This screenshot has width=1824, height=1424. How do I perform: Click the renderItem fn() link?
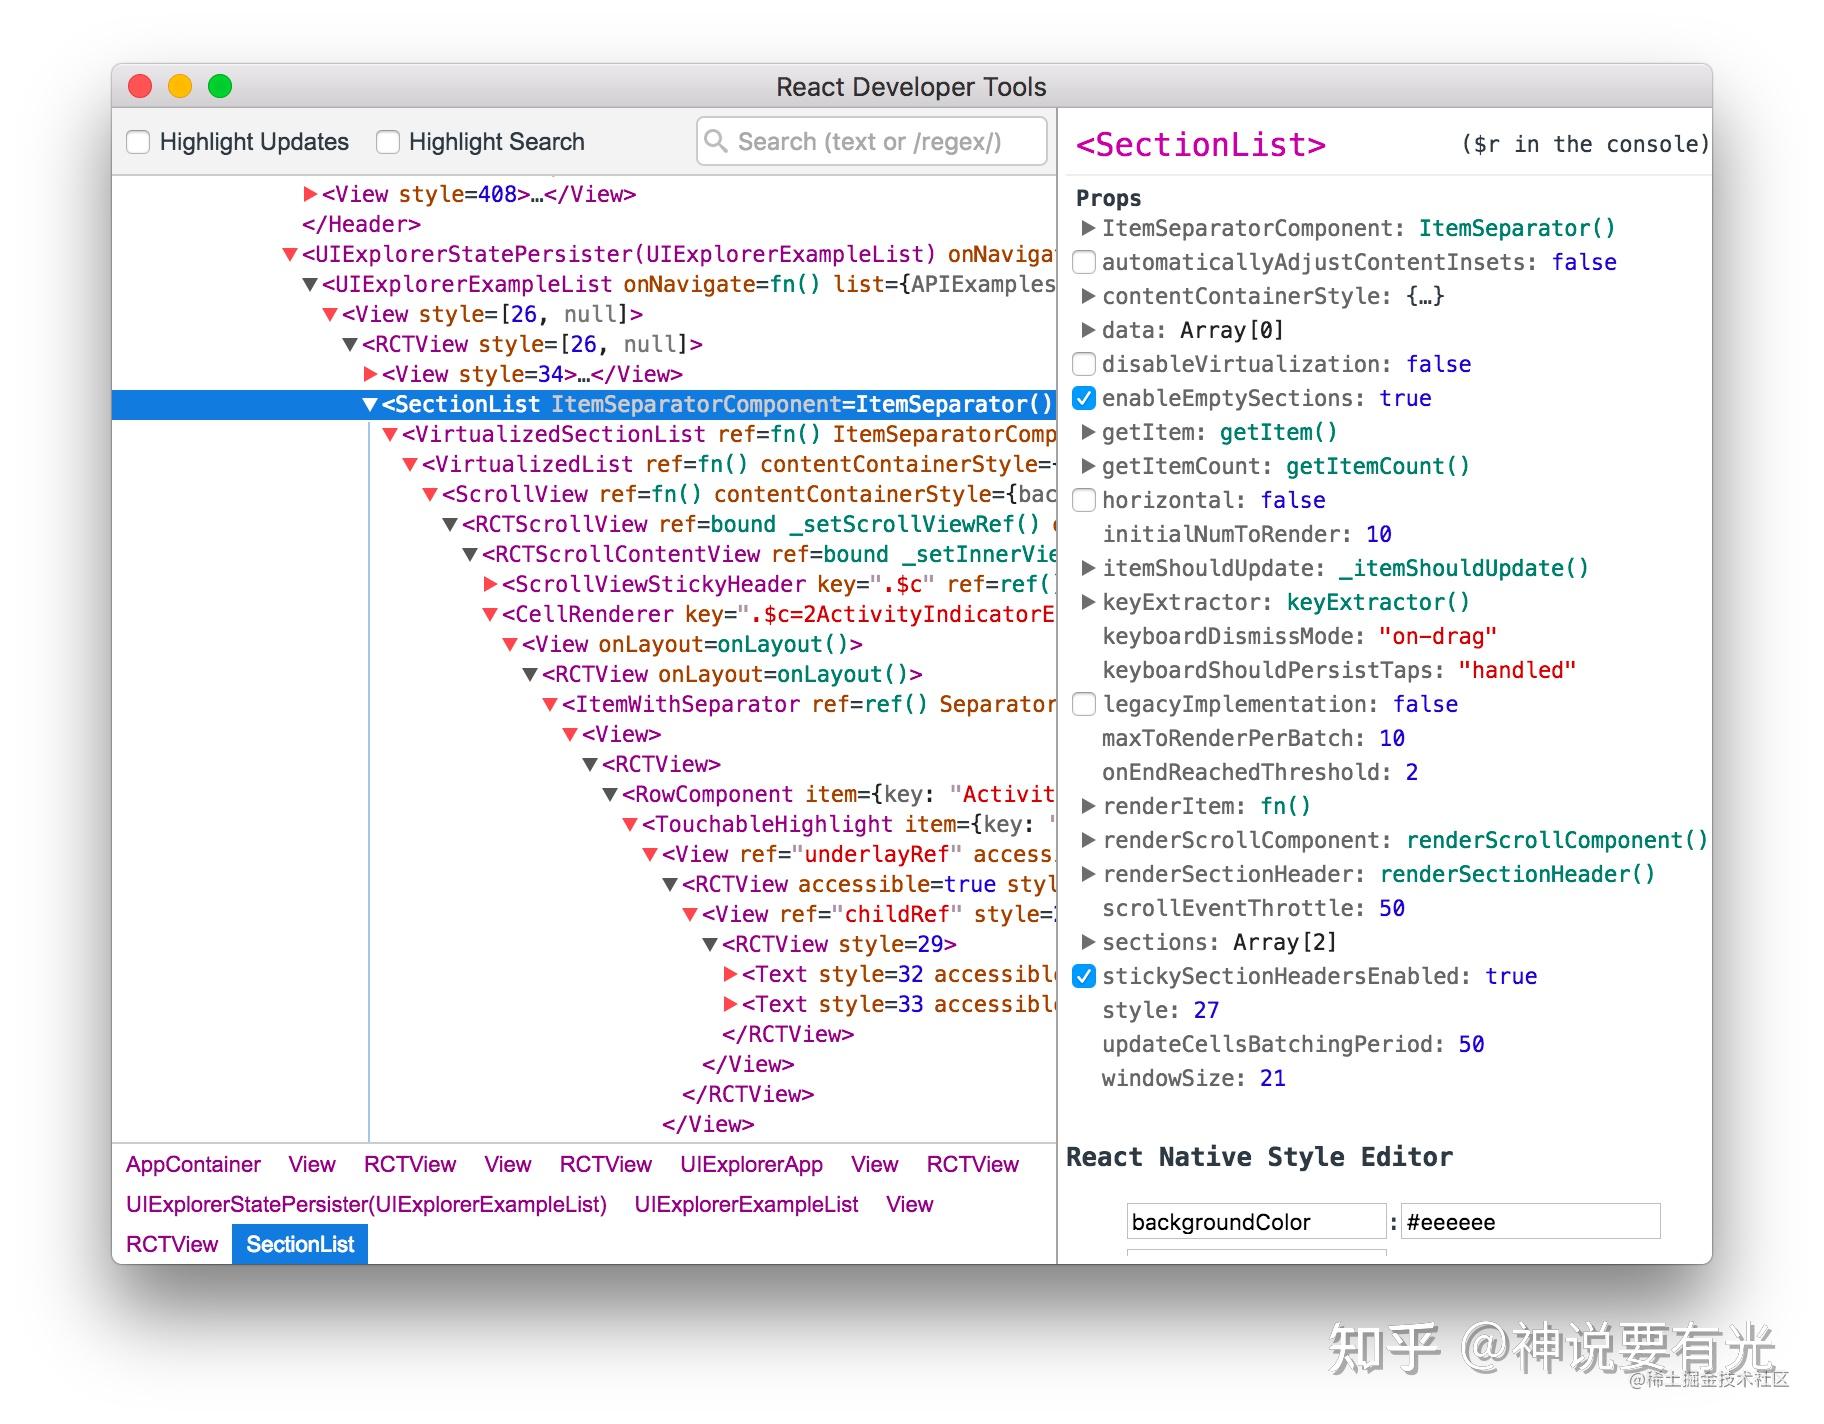1287,806
